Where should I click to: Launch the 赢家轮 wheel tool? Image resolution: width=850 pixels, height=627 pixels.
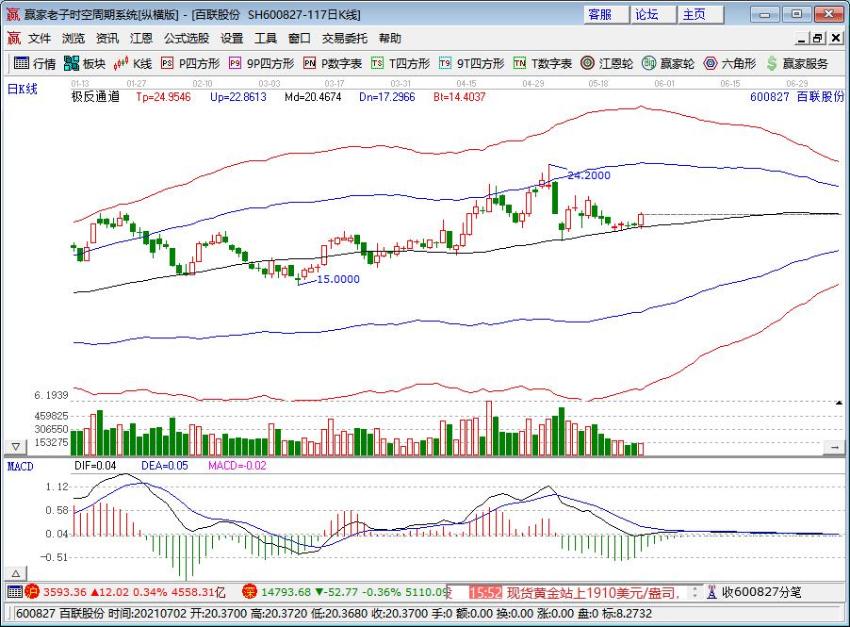pyautogui.click(x=668, y=64)
